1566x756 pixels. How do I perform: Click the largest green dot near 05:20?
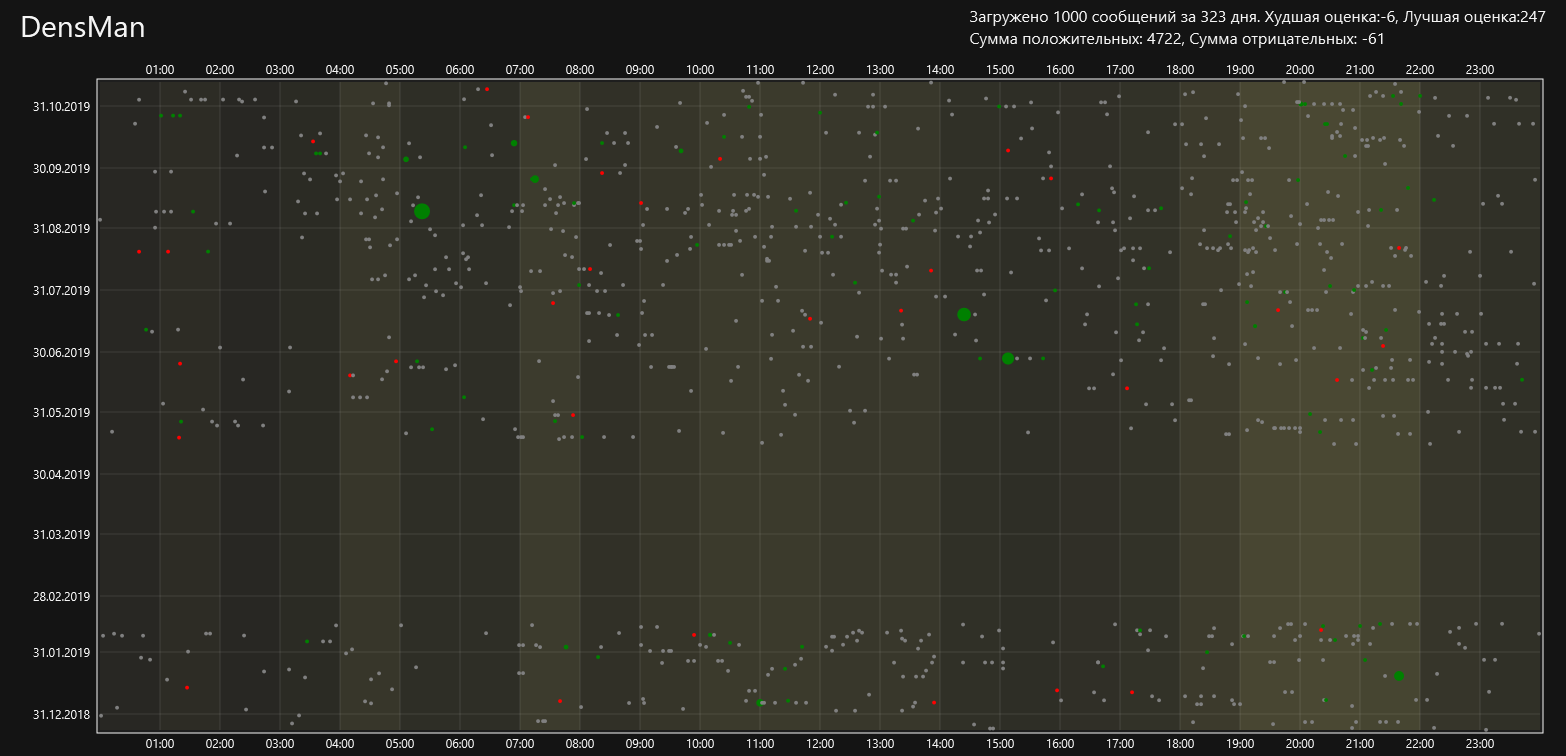tap(422, 211)
